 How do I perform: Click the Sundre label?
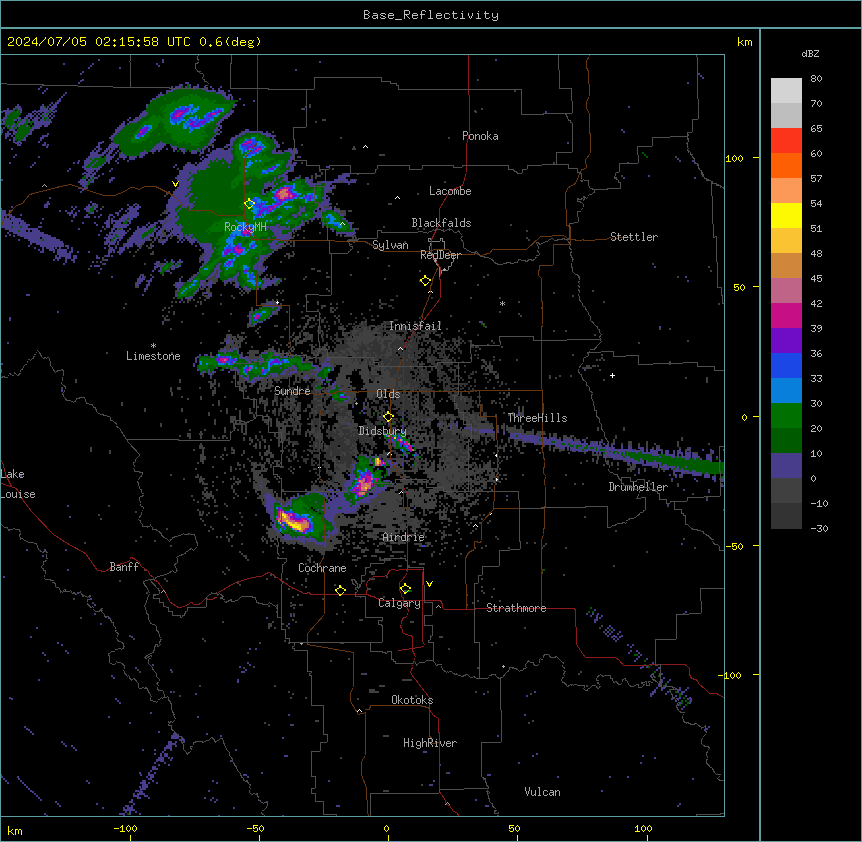pos(292,391)
